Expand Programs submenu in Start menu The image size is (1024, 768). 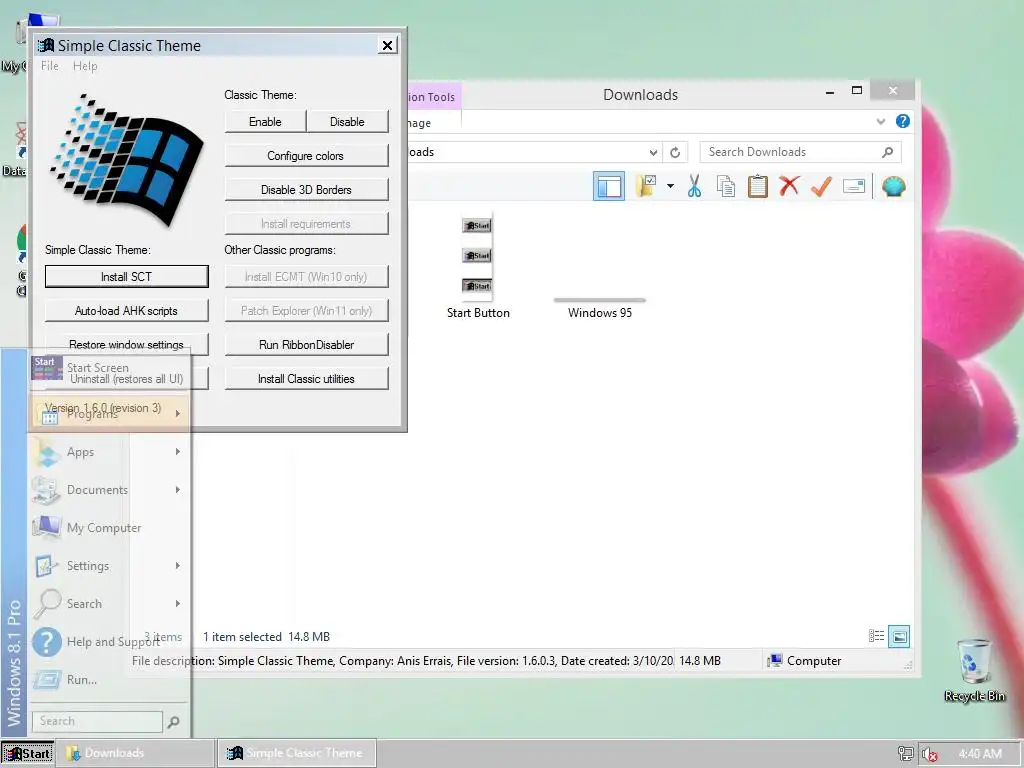tap(110, 413)
